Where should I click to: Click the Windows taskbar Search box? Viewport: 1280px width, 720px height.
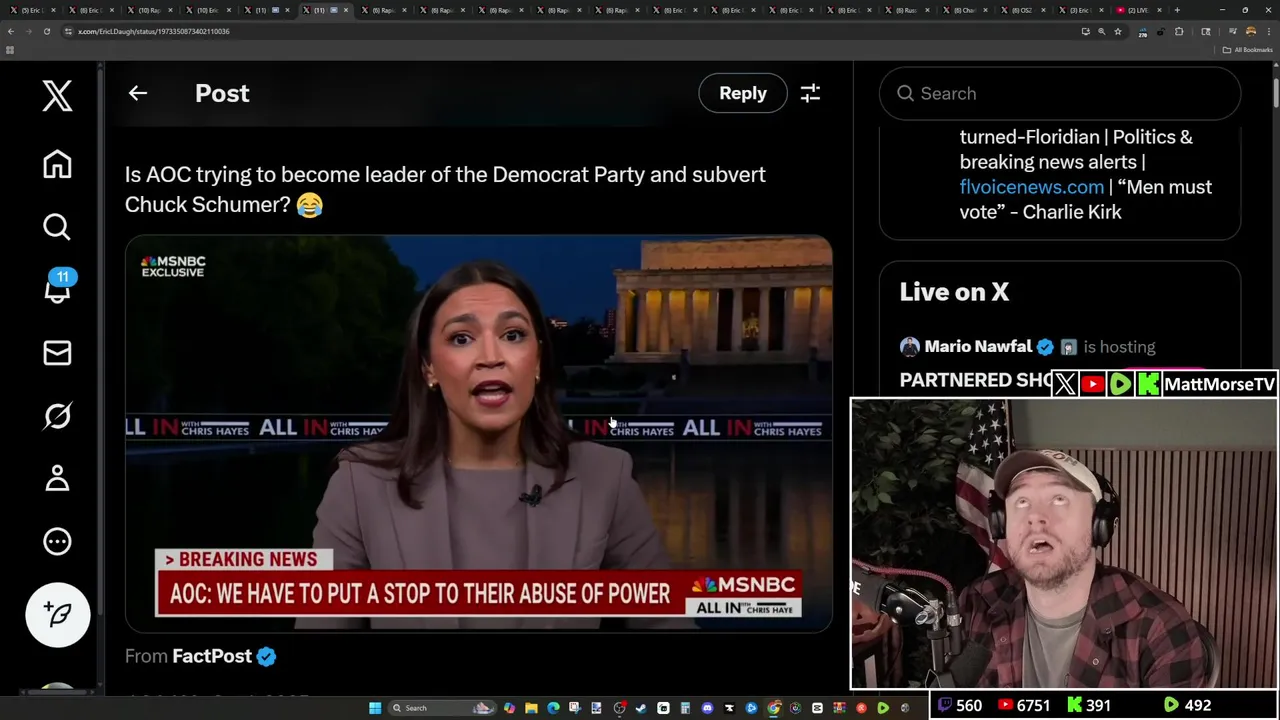click(x=442, y=708)
